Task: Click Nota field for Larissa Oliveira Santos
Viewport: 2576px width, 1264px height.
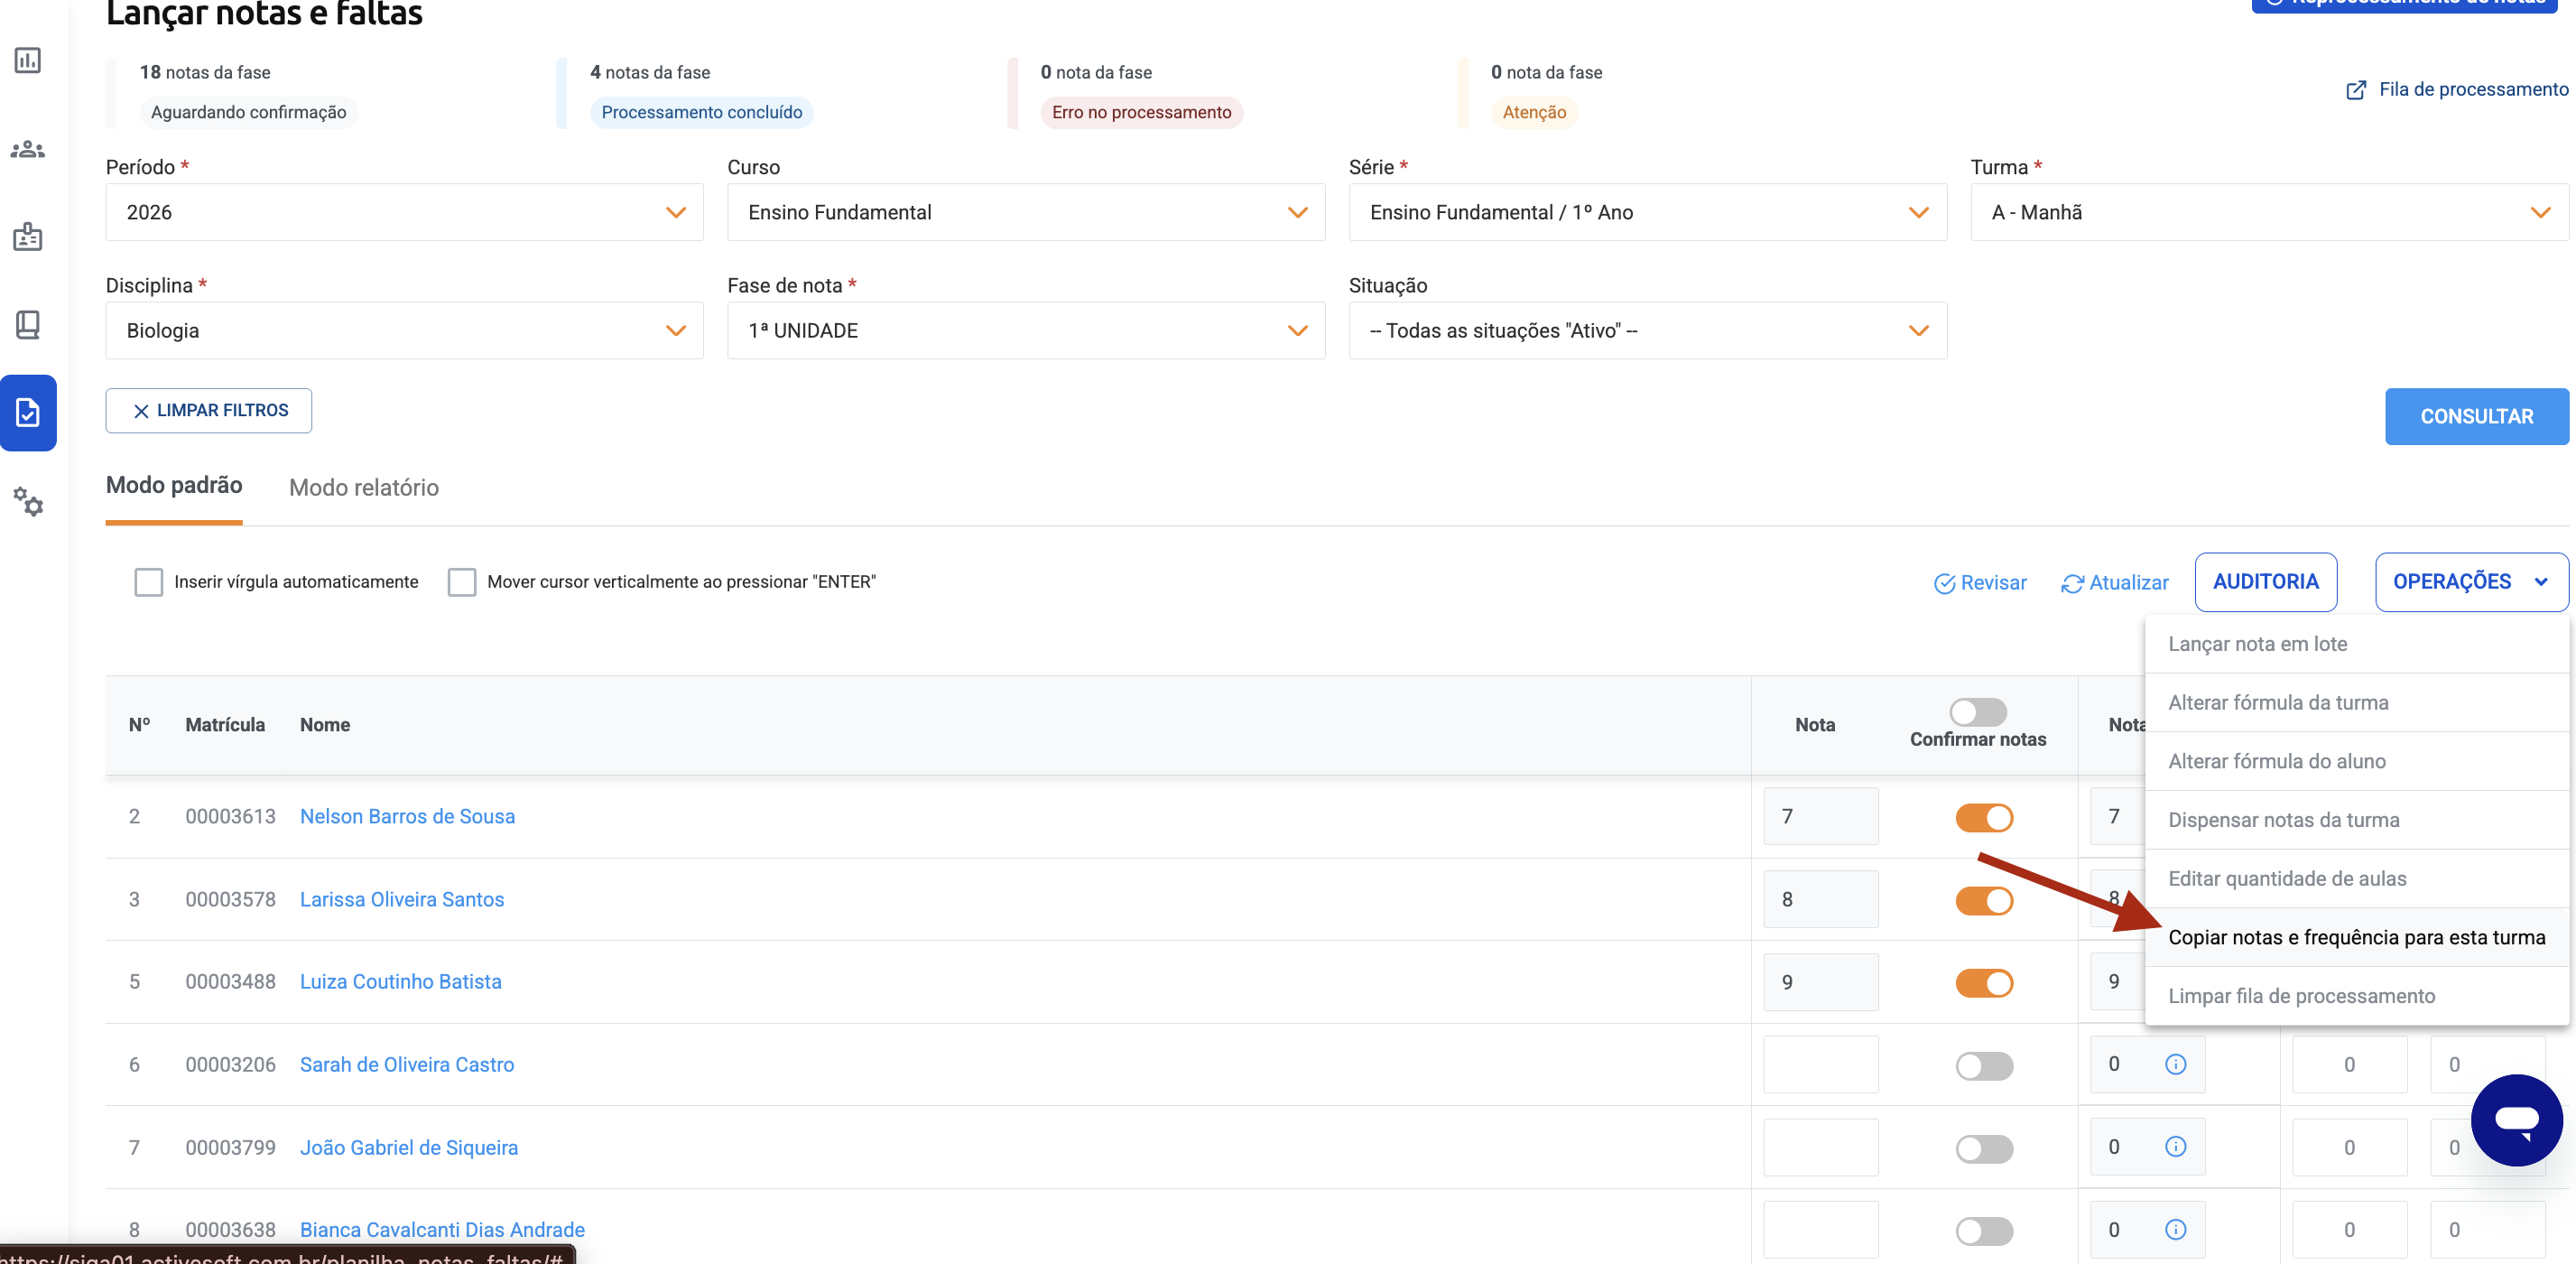Action: pyautogui.click(x=1820, y=900)
